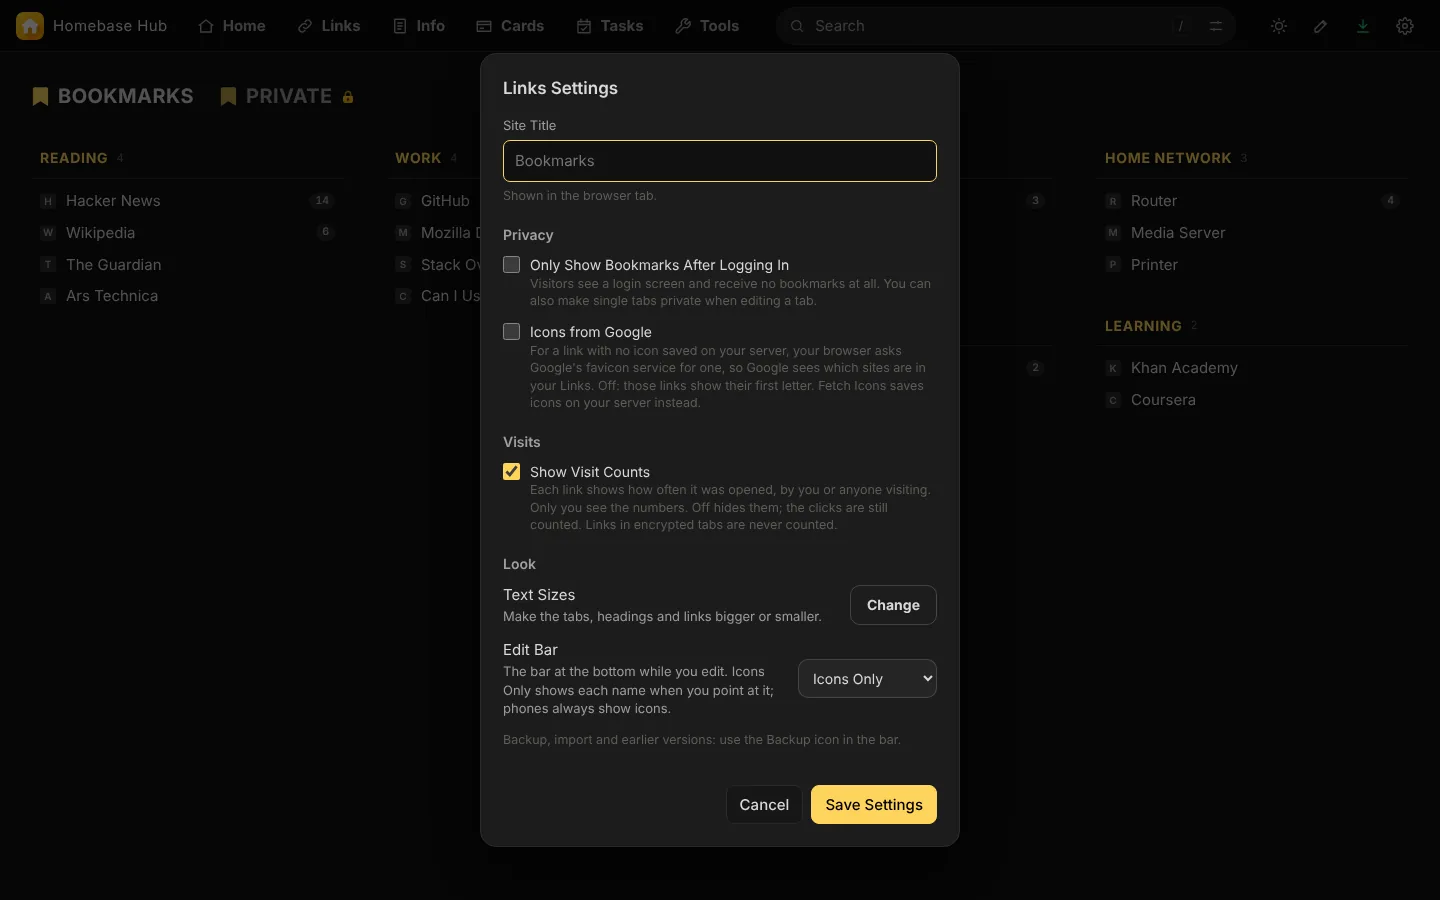Screen dimensions: 1440x900
Task: Click Save Settings
Action: coord(874,805)
